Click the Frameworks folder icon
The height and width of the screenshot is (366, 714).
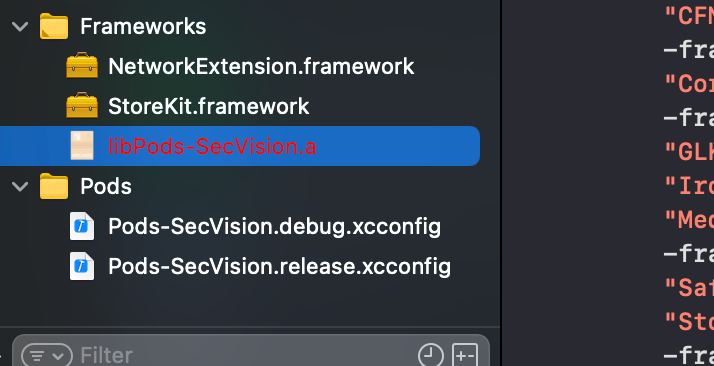point(54,26)
